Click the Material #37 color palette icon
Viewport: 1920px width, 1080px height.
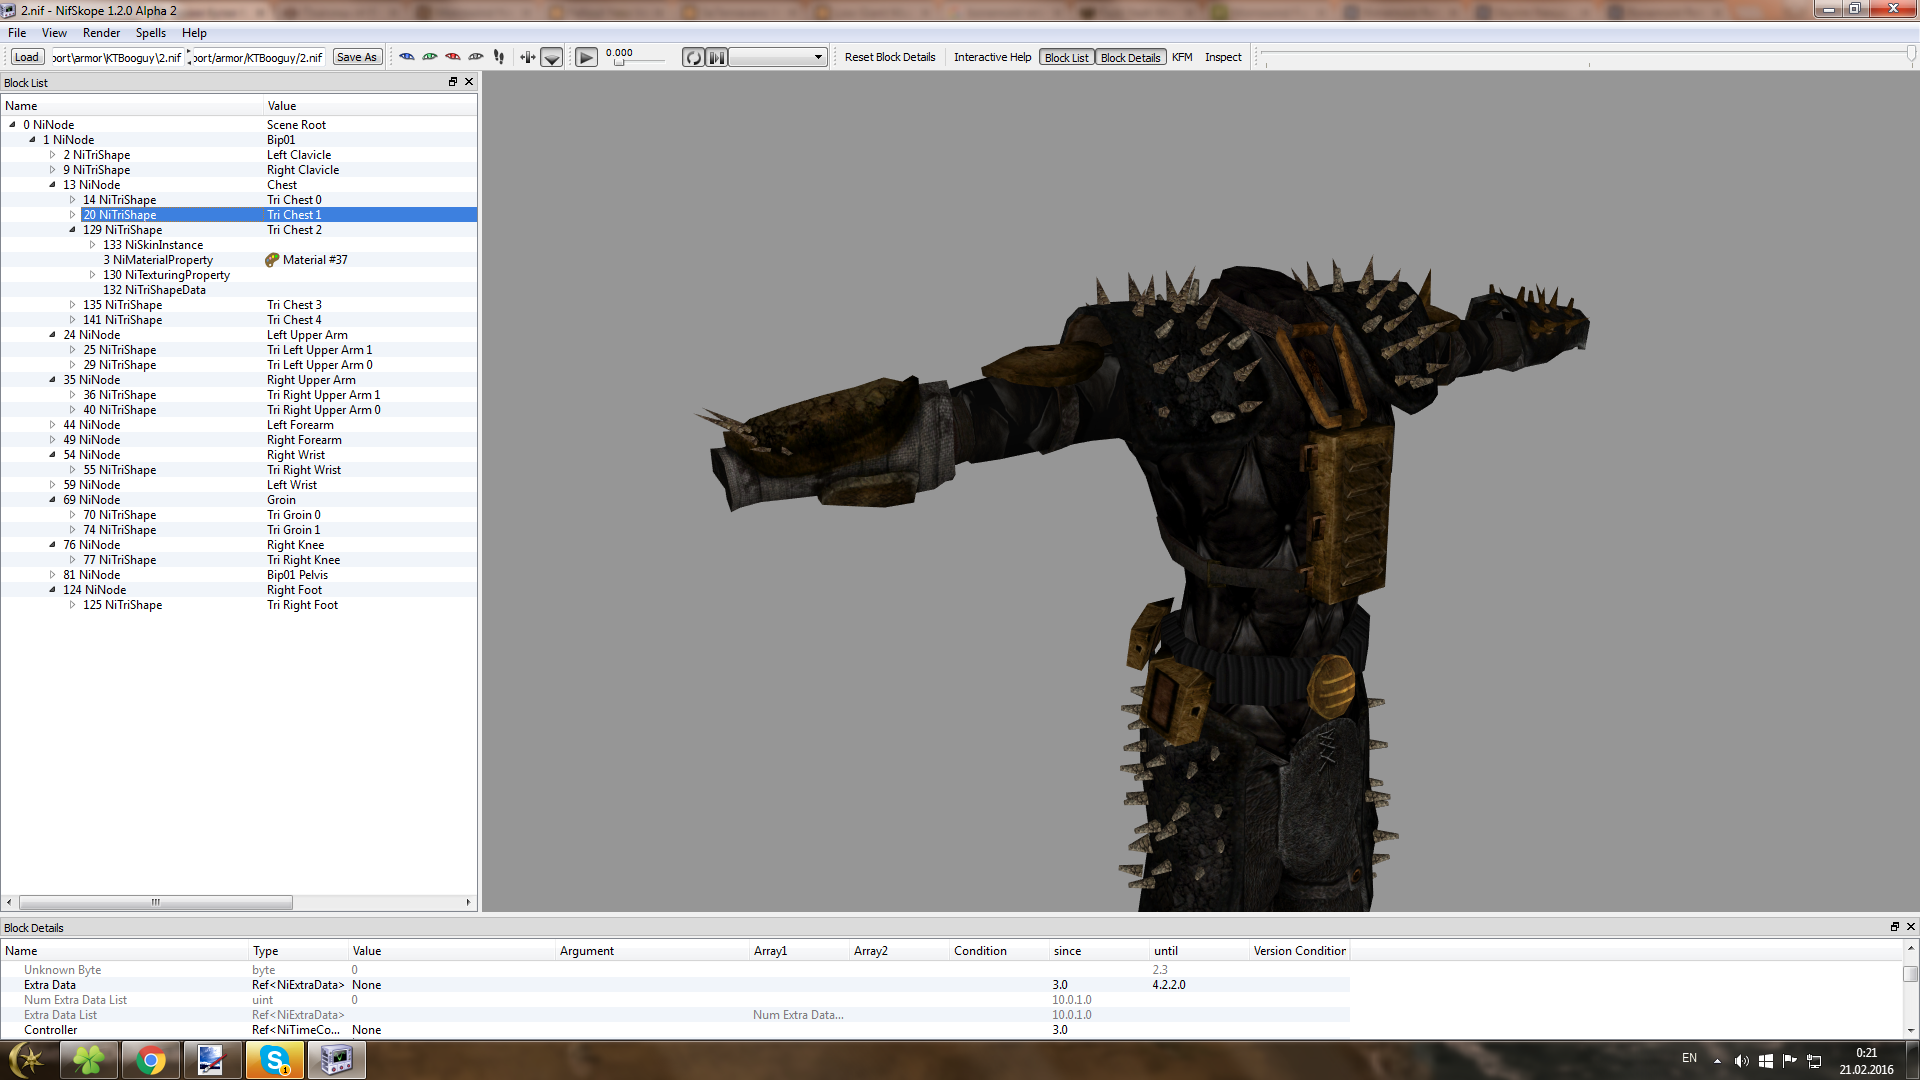[x=272, y=260]
